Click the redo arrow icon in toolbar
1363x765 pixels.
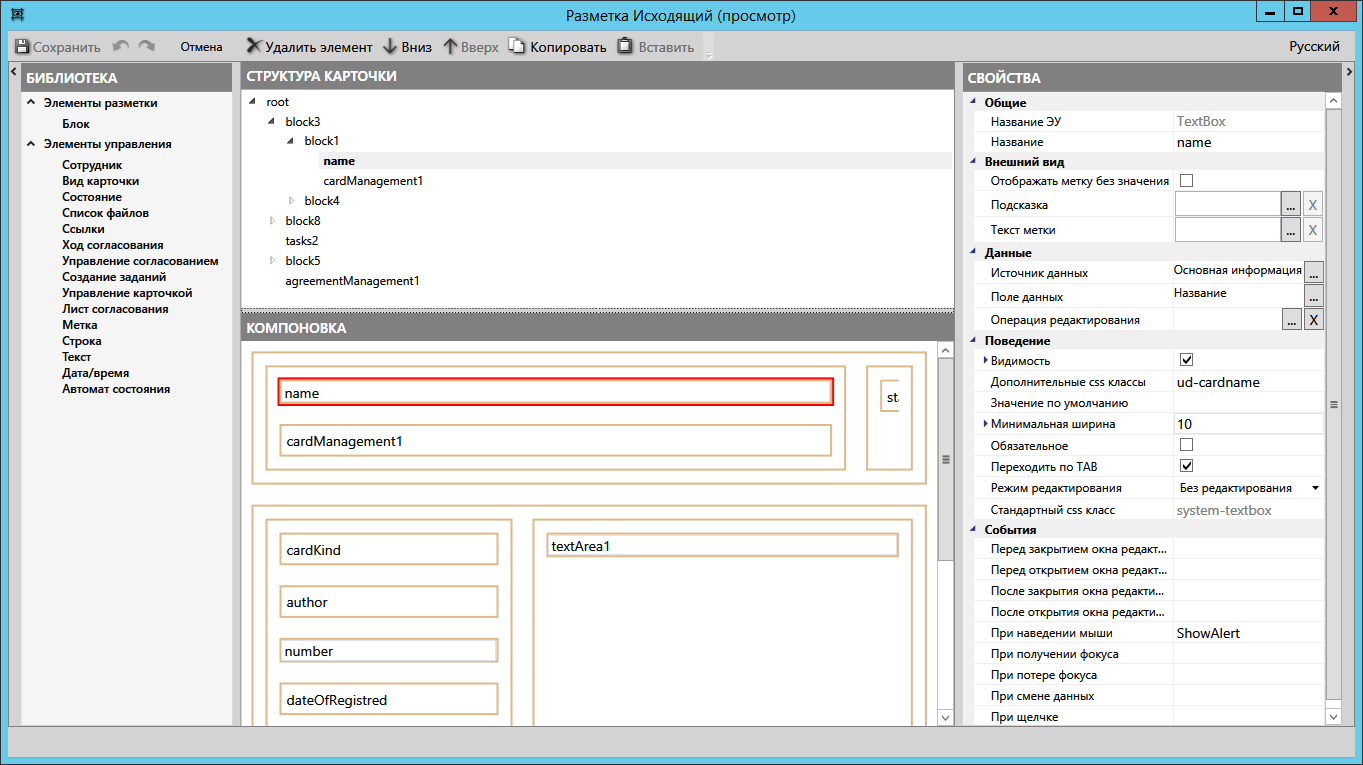point(147,47)
